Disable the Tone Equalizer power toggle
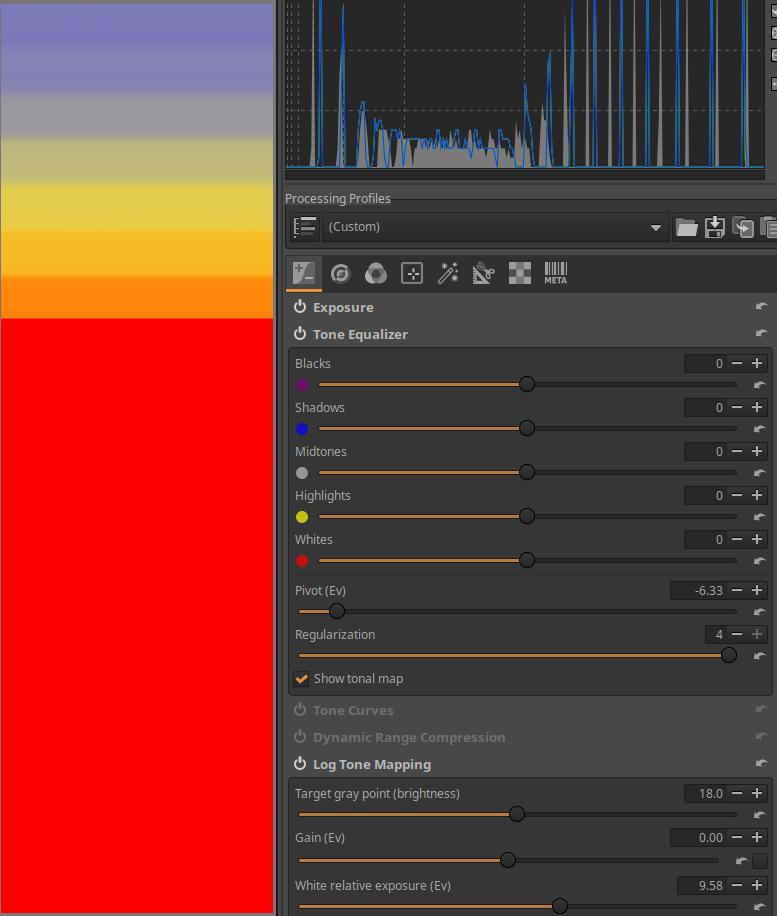Viewport: 777px width, 916px height. click(x=300, y=334)
